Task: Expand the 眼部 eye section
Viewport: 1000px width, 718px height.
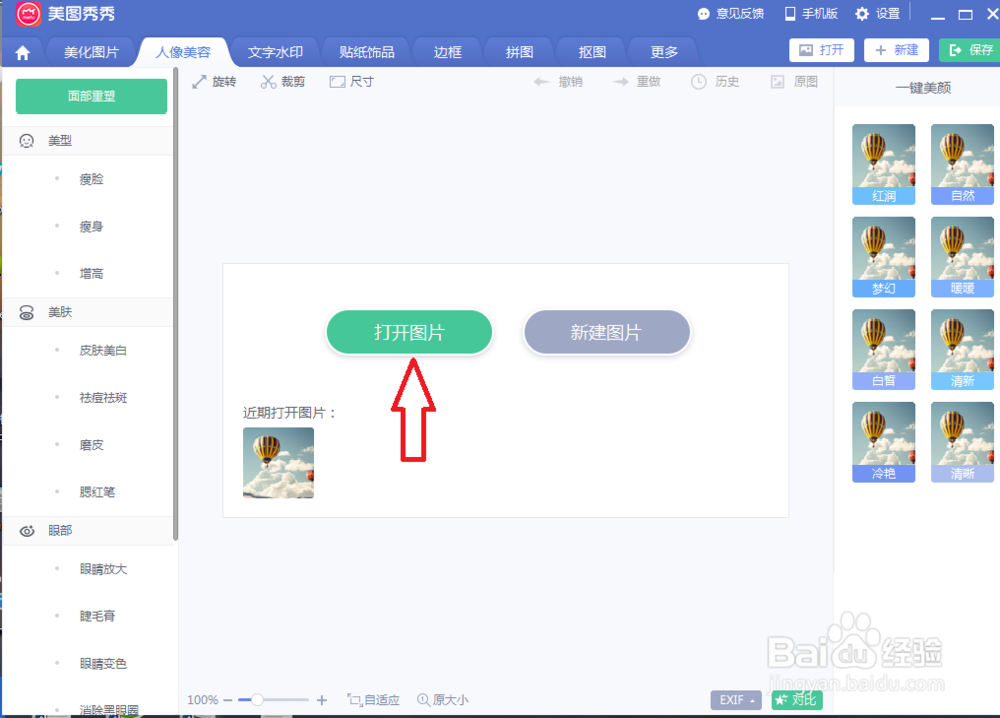Action: coord(58,530)
